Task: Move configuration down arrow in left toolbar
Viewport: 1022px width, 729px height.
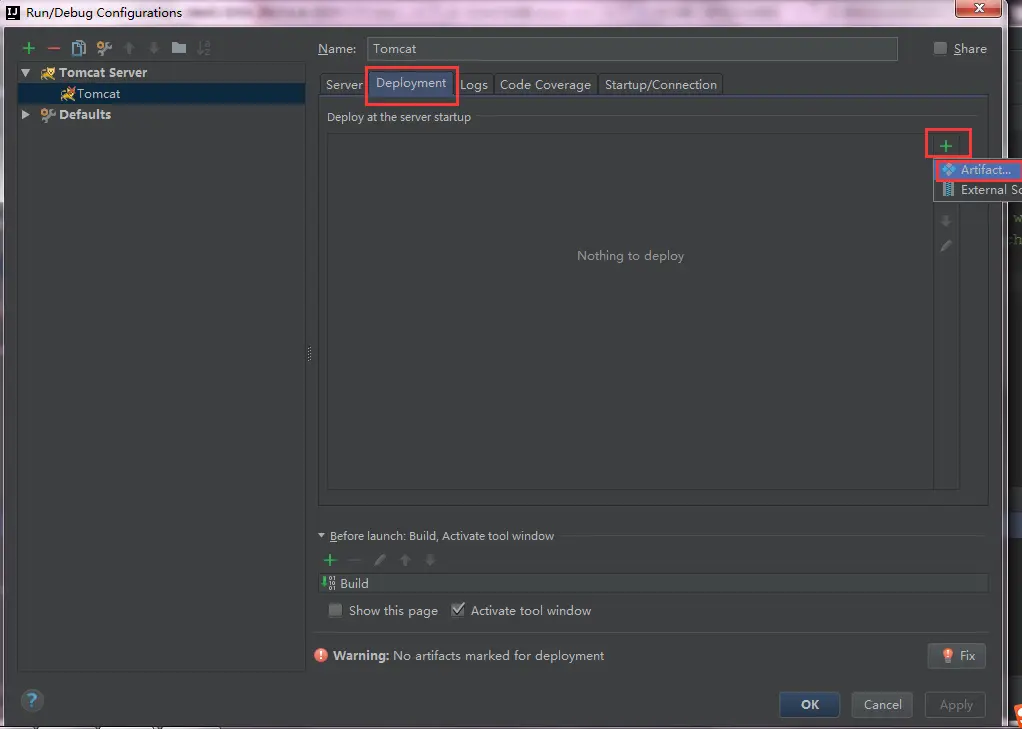Action: point(154,48)
